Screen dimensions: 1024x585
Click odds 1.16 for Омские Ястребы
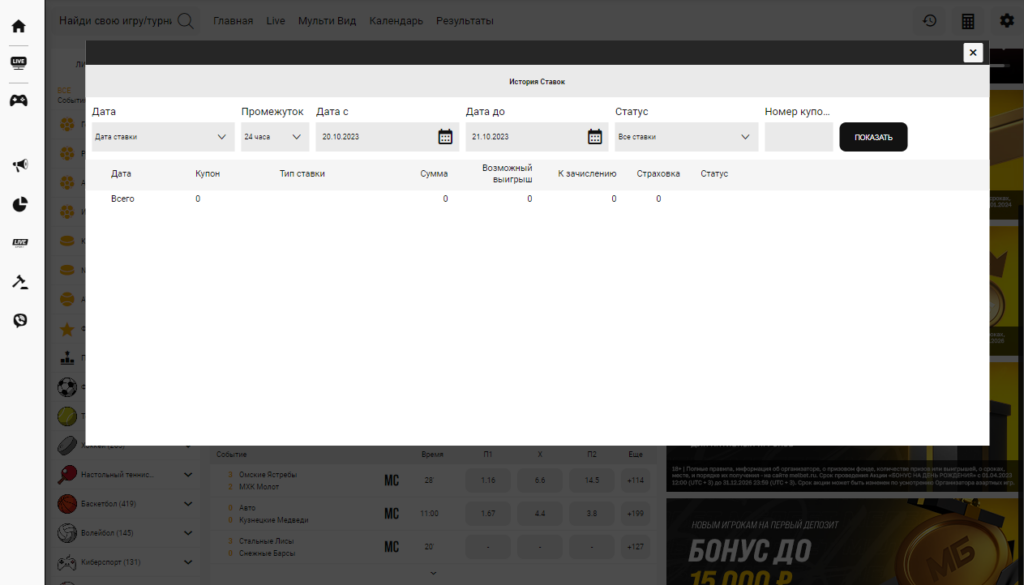[488, 481]
